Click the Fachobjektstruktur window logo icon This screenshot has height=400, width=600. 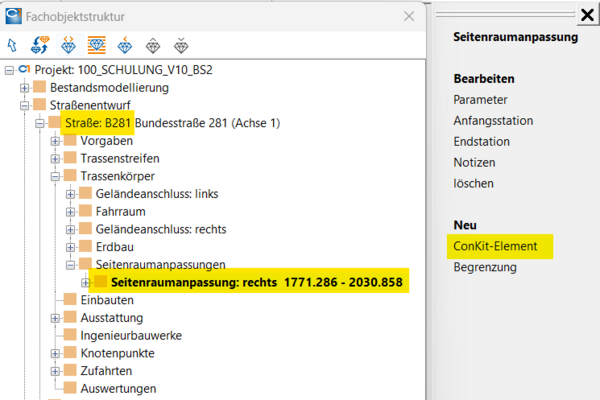(13, 16)
